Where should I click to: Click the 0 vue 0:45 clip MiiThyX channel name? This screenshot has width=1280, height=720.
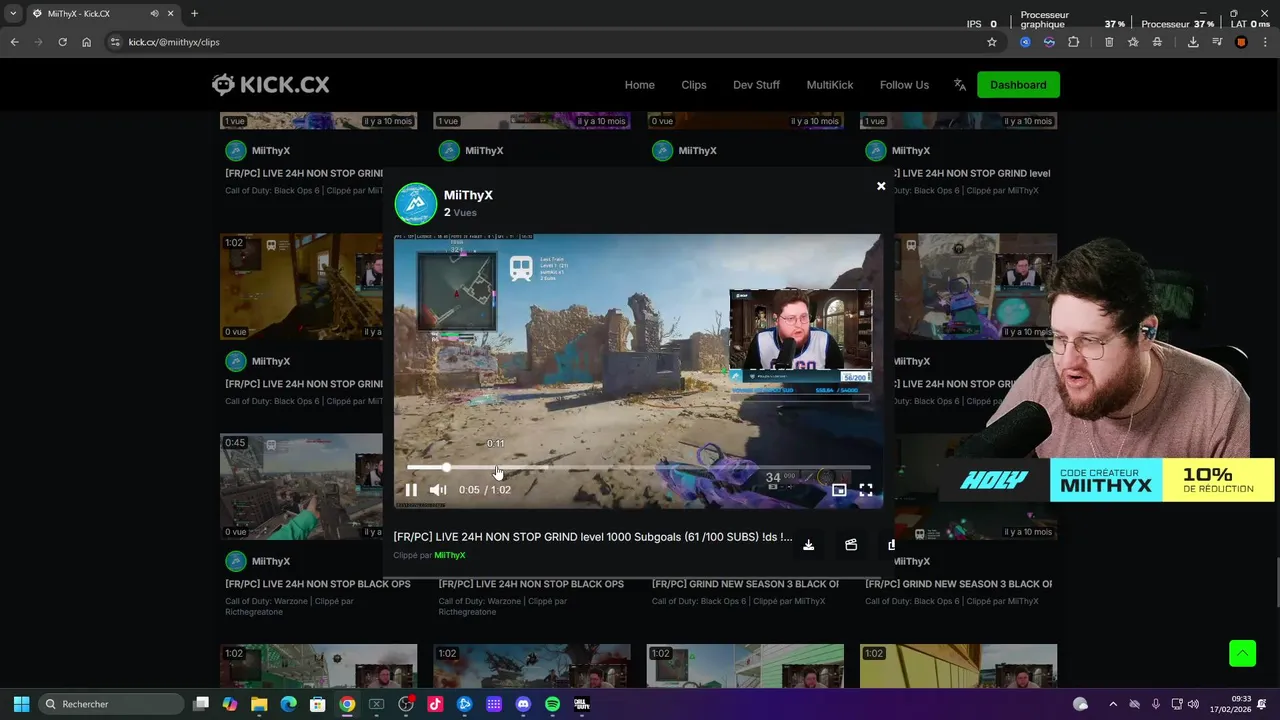tap(271, 561)
